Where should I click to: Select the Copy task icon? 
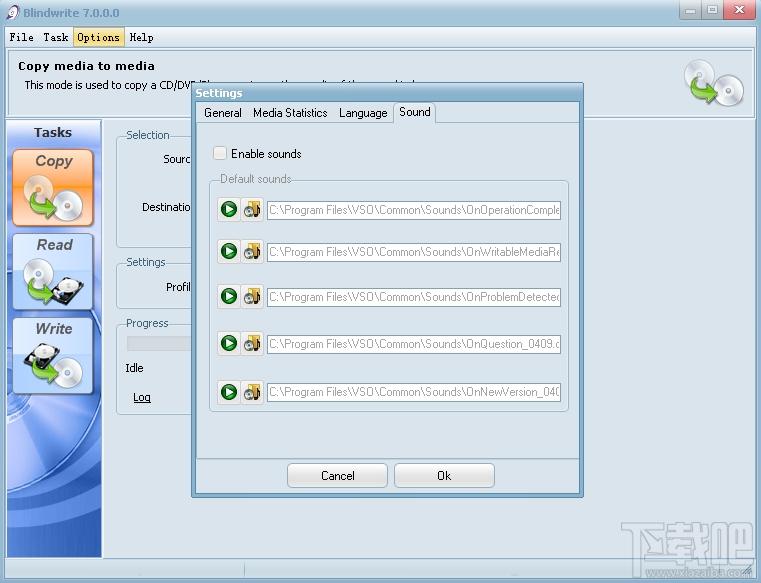coord(53,188)
